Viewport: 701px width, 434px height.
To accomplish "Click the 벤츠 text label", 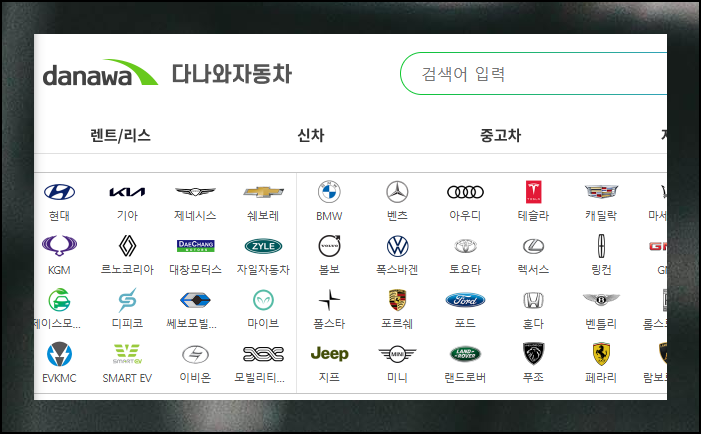I will point(397,216).
